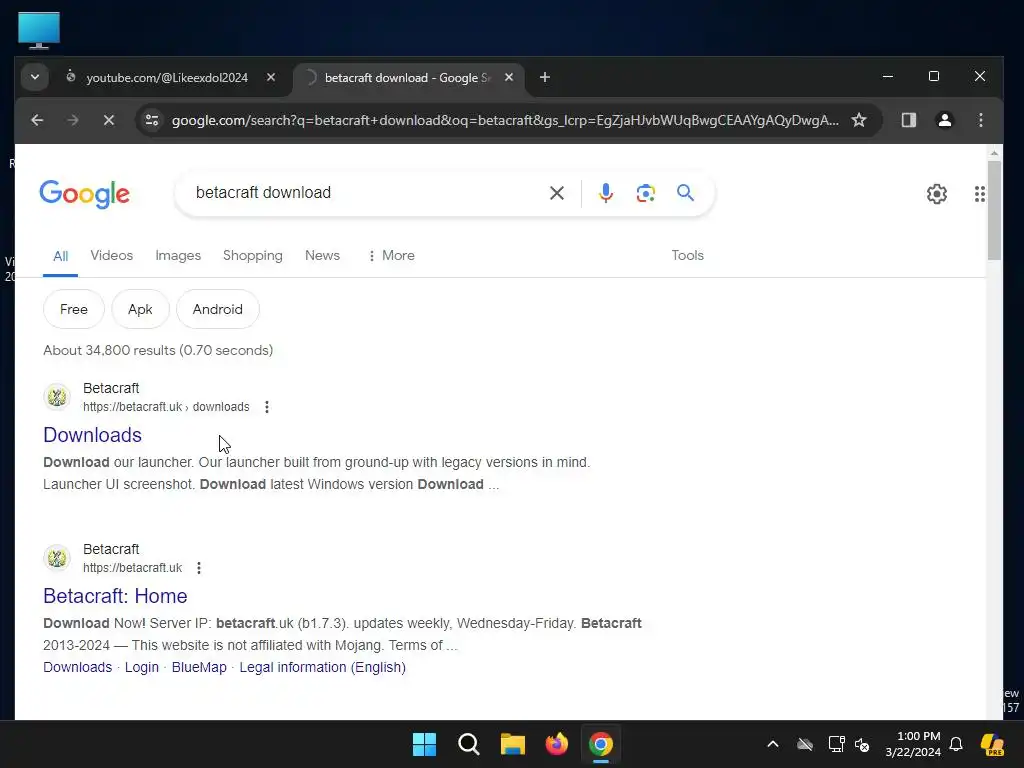Click the network tray icon
Screen dimensions: 1024x768
click(x=836, y=744)
